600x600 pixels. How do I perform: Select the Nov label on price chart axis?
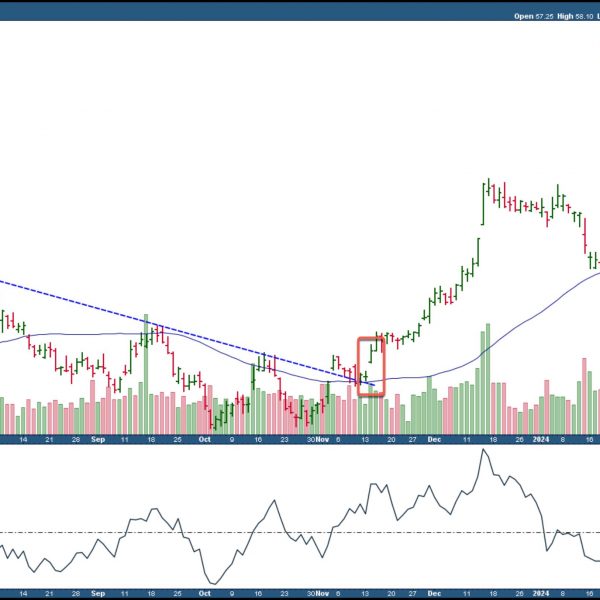[x=322, y=439]
